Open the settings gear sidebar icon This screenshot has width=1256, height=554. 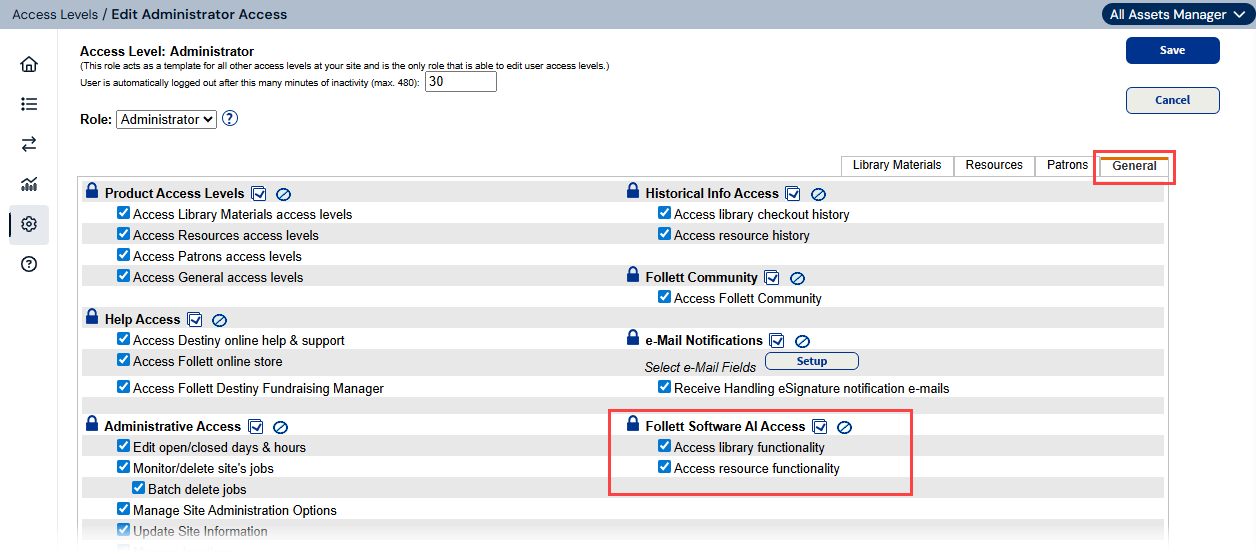pyautogui.click(x=29, y=224)
